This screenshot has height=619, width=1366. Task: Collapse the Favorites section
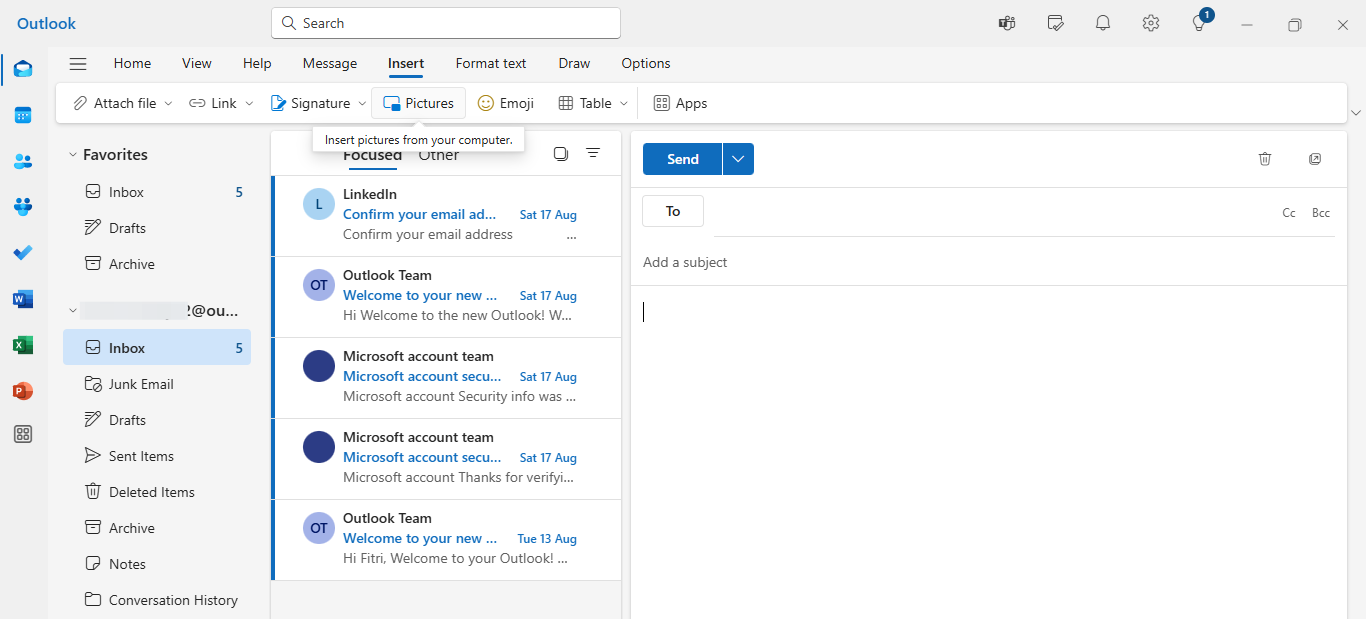click(71, 154)
